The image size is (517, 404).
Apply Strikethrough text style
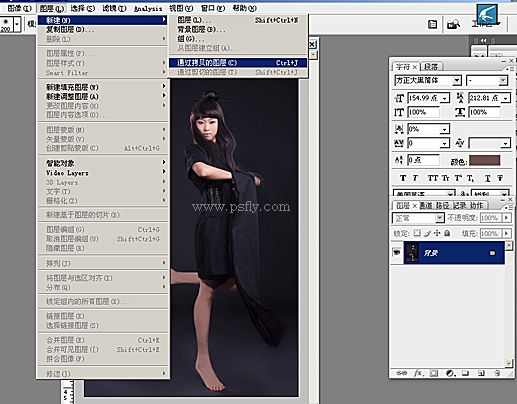[x=500, y=178]
